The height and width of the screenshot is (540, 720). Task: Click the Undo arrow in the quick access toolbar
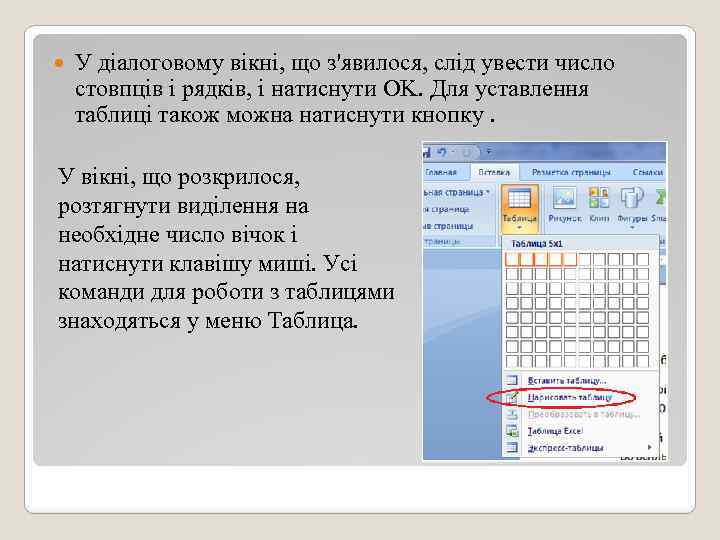pyautogui.click(x=442, y=152)
